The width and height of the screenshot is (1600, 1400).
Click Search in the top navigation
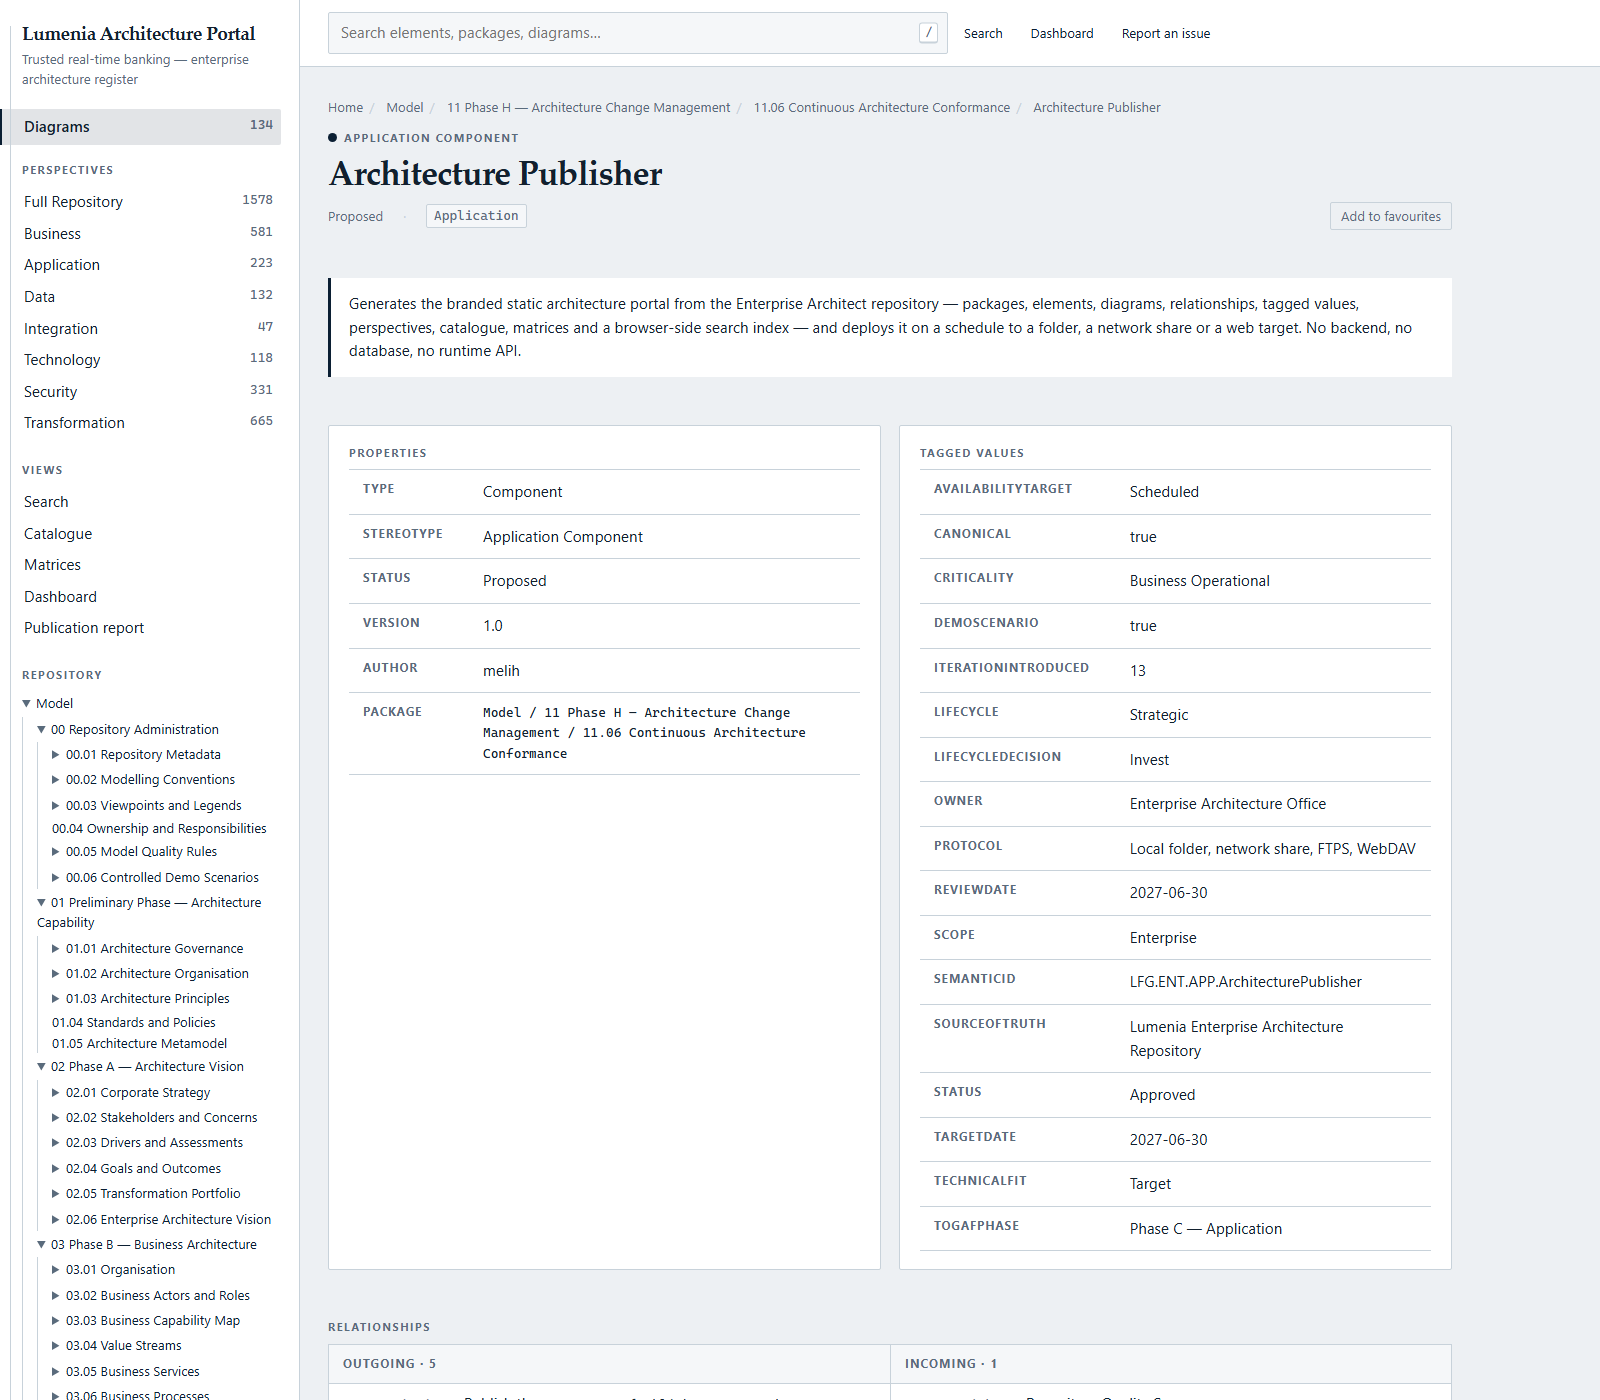[983, 34]
